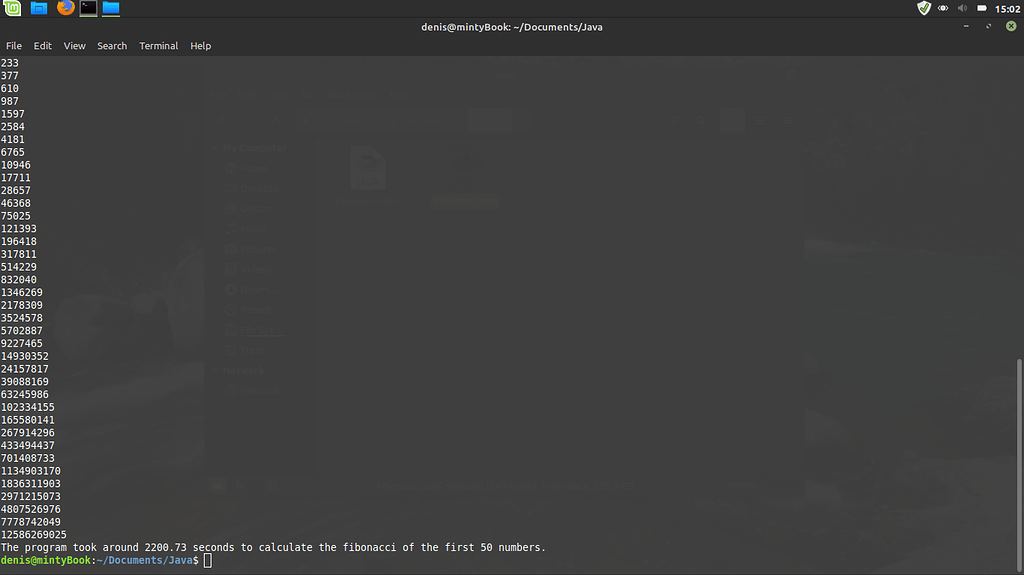Open calendar from the 15:02 clock
1024x575 pixels.
[1006, 8]
